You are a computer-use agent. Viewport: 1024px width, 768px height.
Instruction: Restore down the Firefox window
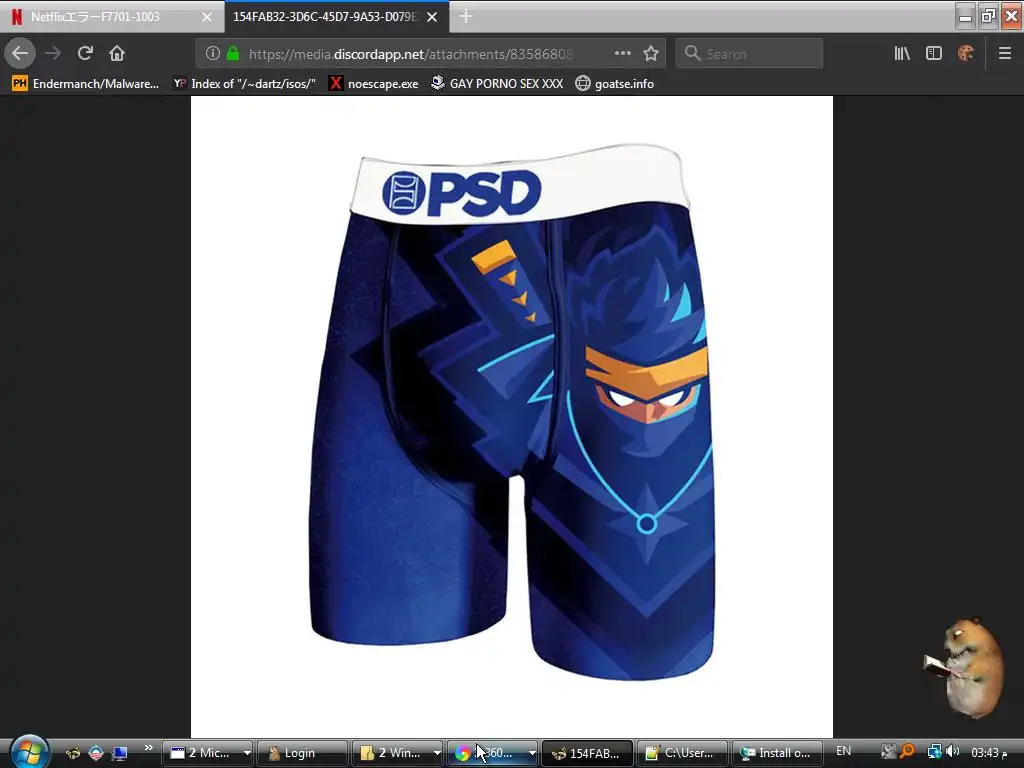988,16
